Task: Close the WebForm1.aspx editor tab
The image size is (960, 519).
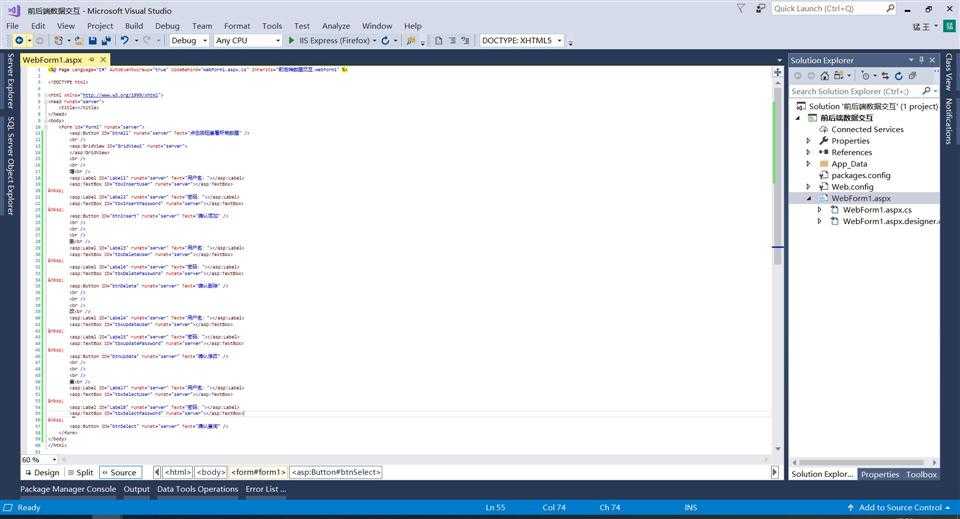Action: [103, 59]
